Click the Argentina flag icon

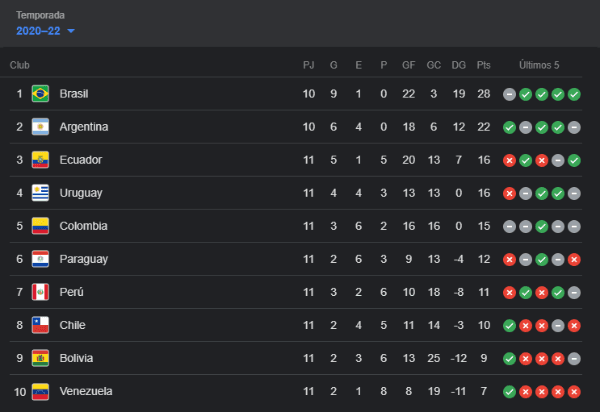pos(40,127)
